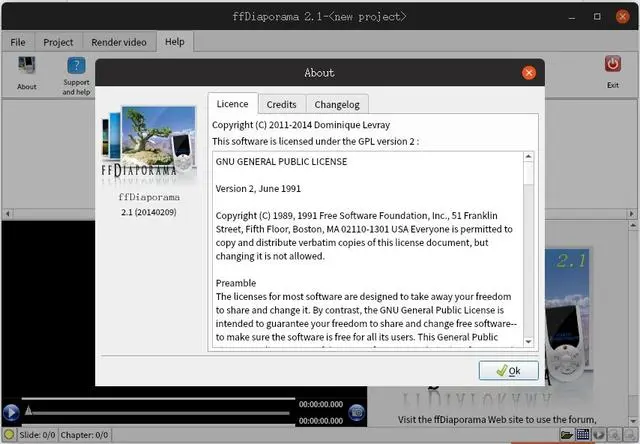640x444 pixels.
Task: Click the timeline left scroll arrow
Action: (x=8, y=213)
